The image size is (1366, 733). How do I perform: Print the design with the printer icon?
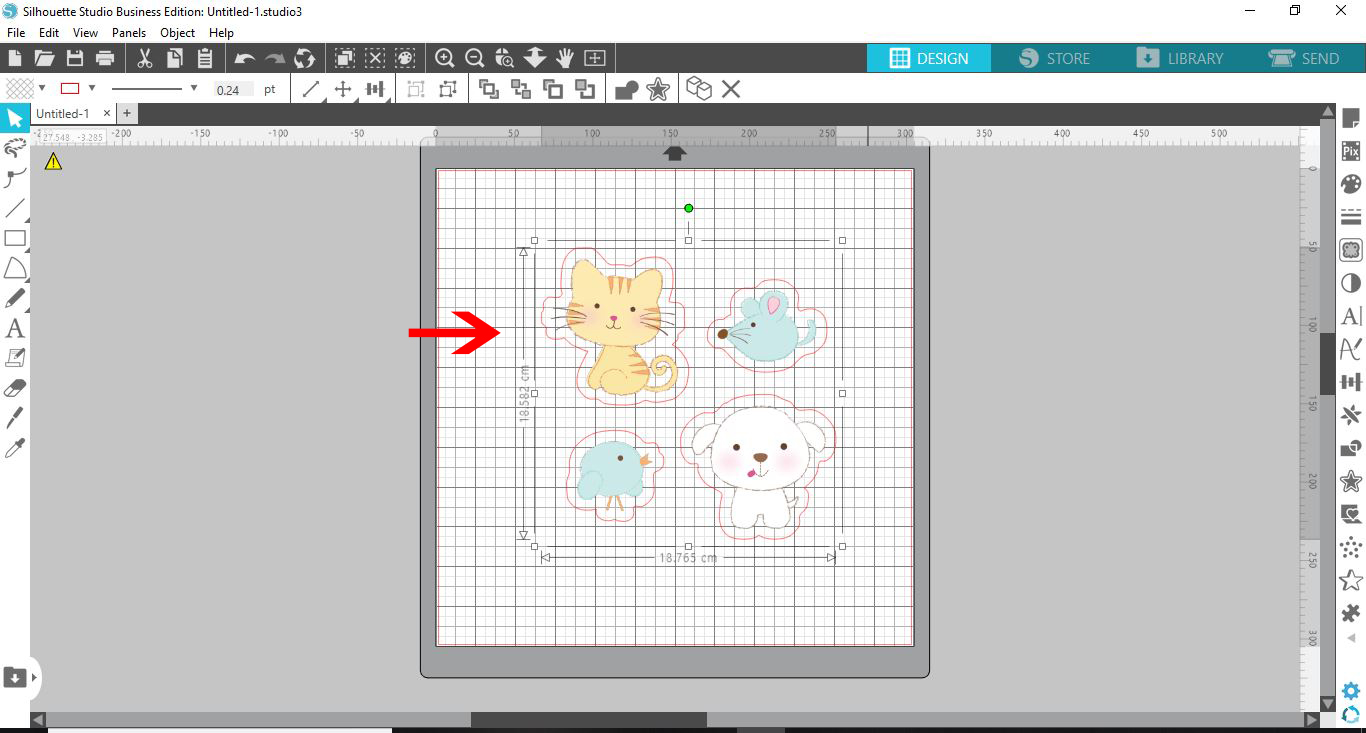point(104,58)
